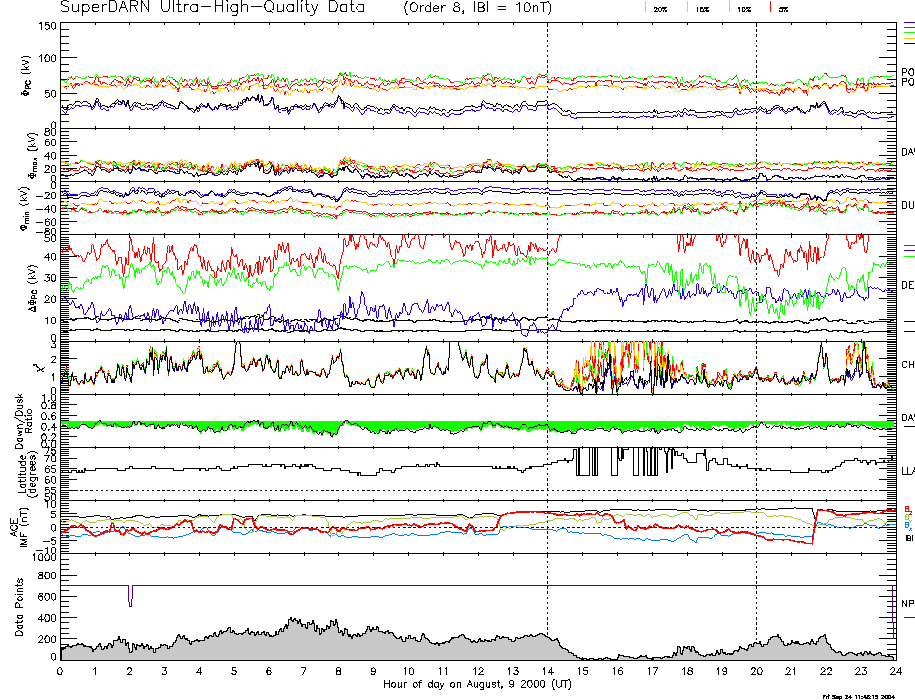915x700 pixels.
Task: Click the purple dip near hour 2 in Data Points
Action: pyautogui.click(x=130, y=596)
